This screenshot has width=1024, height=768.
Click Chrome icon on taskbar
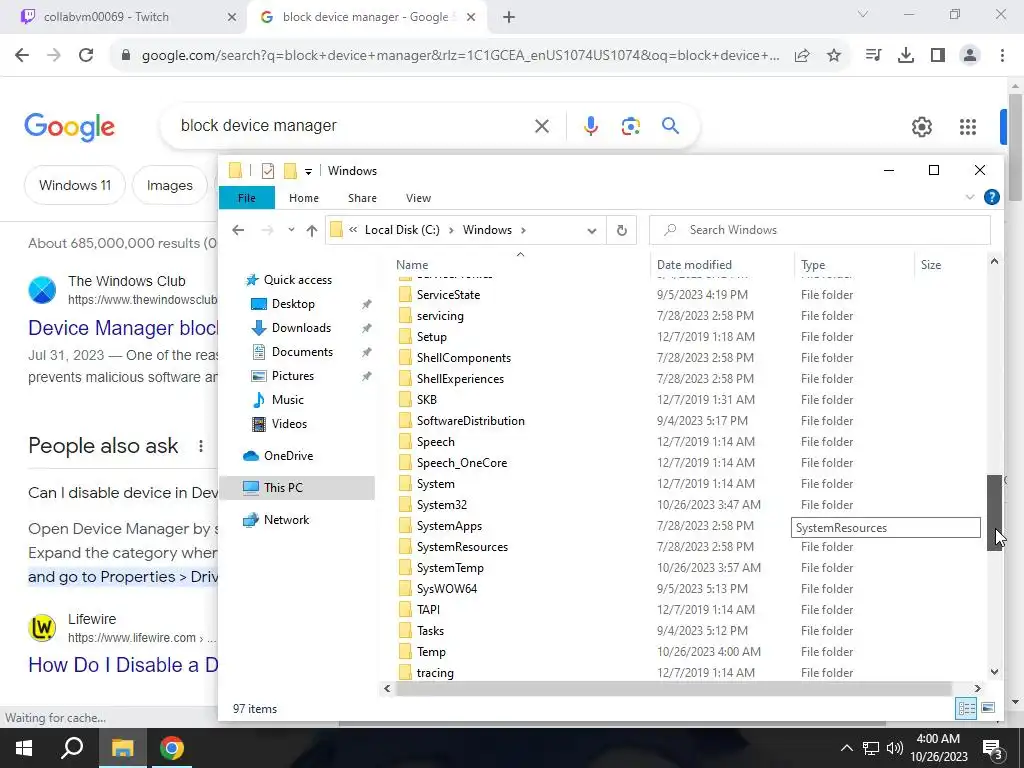pyautogui.click(x=172, y=748)
